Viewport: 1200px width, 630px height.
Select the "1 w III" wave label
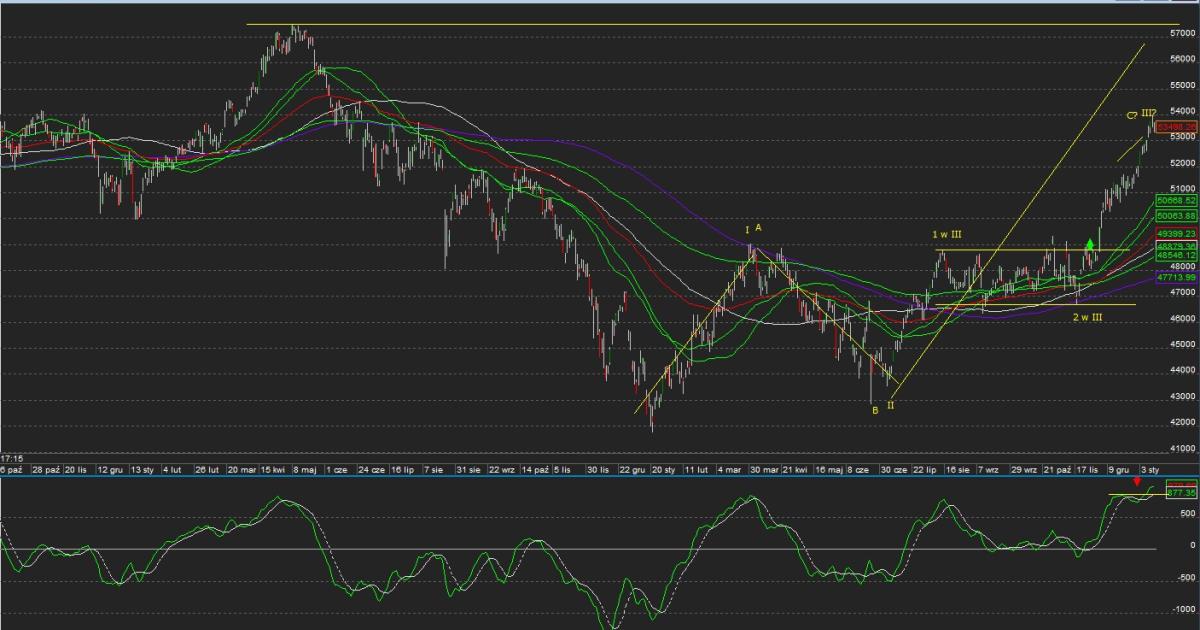tap(947, 234)
